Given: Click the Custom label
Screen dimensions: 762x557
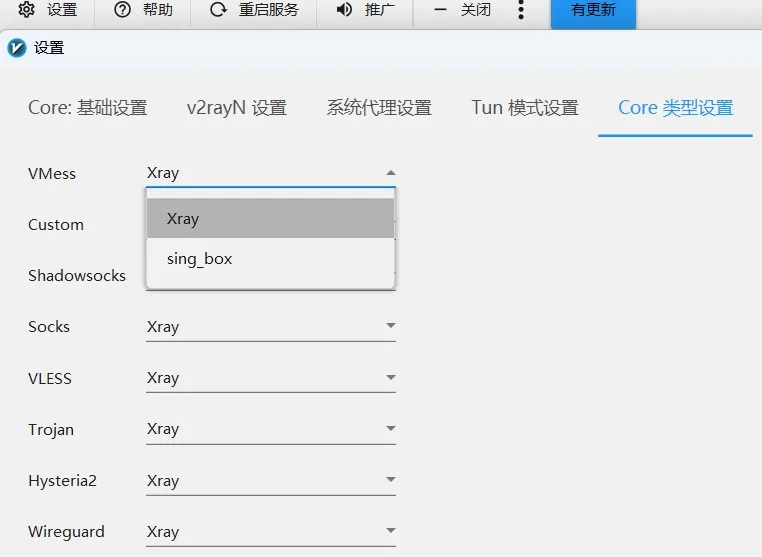Looking at the screenshot, I should tap(56, 225).
